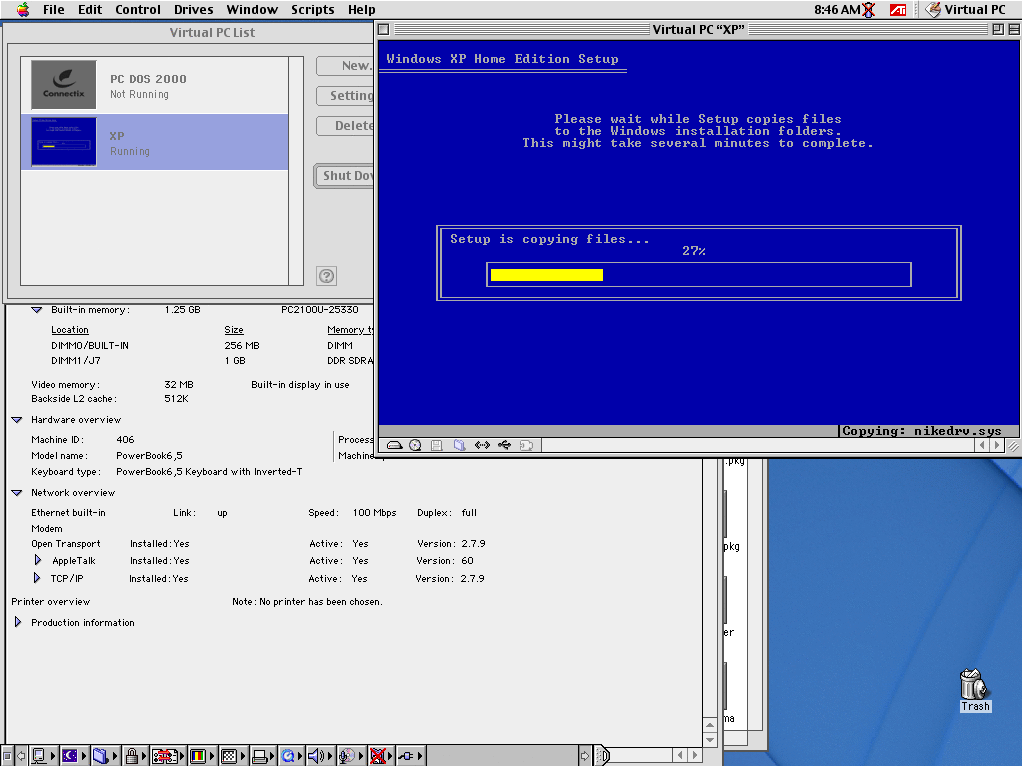Viewport: 1022px width, 766px height.
Task: Toggle the collapse box of Virtual PC XP window
Action: tap(1014, 29)
